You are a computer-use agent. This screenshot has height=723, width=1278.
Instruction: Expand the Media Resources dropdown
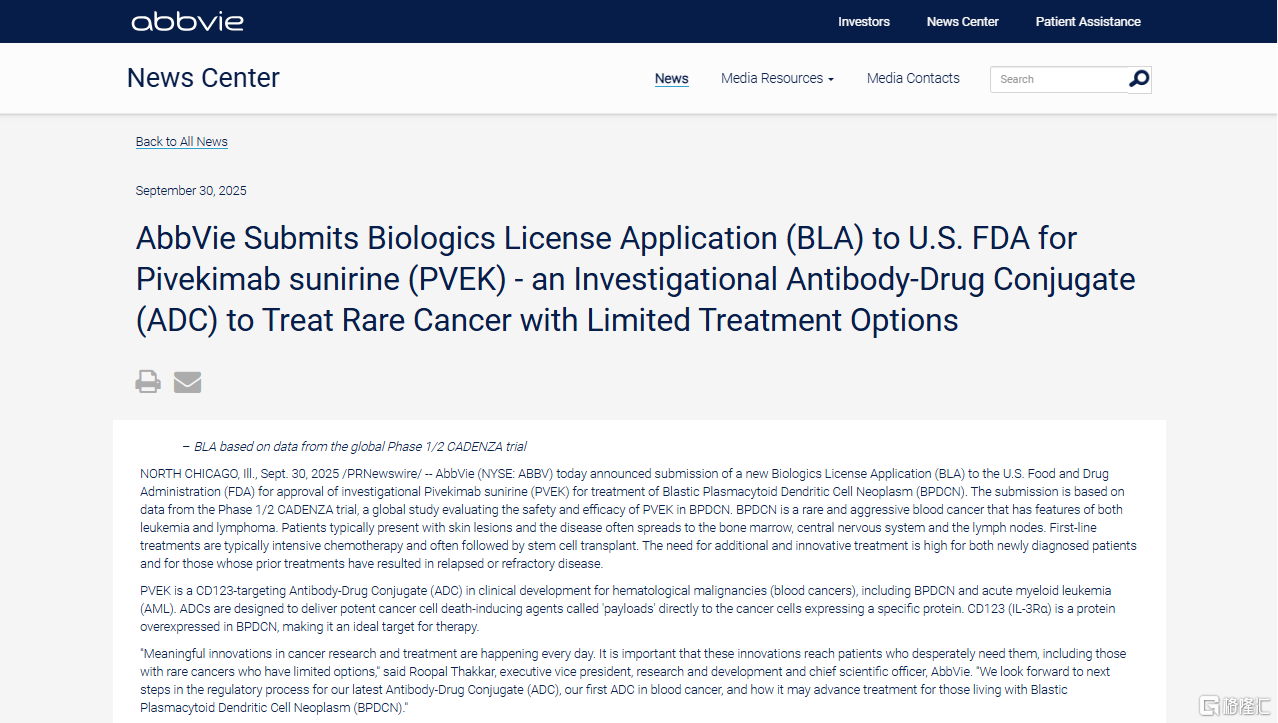777,78
